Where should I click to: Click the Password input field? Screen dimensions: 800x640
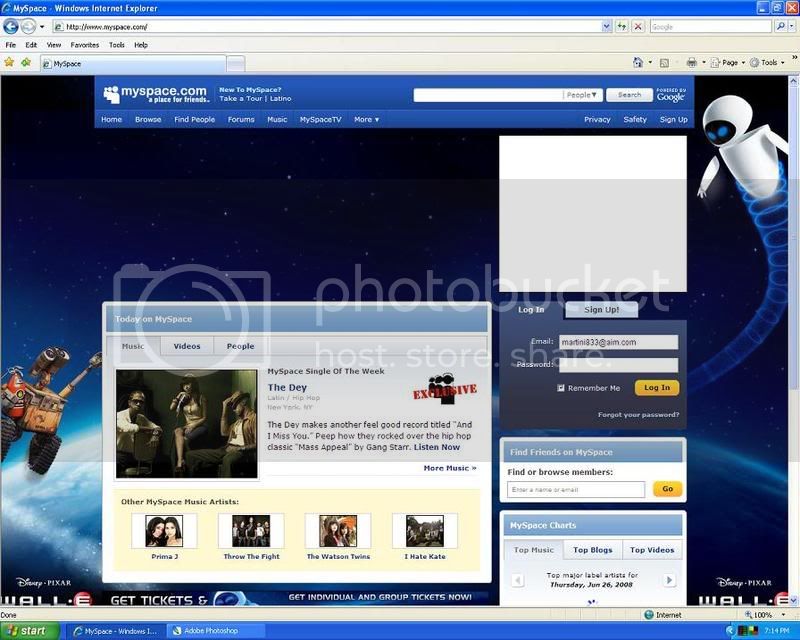[x=618, y=365]
